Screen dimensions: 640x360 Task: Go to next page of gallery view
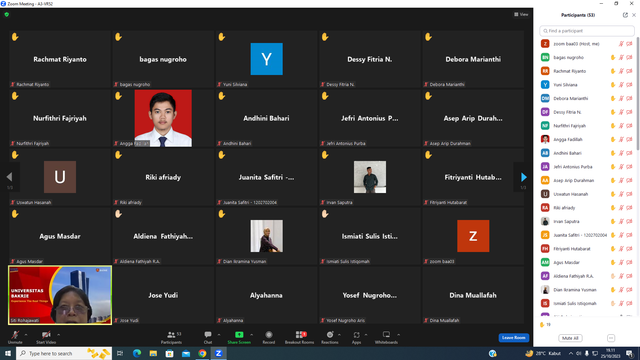[x=524, y=177]
